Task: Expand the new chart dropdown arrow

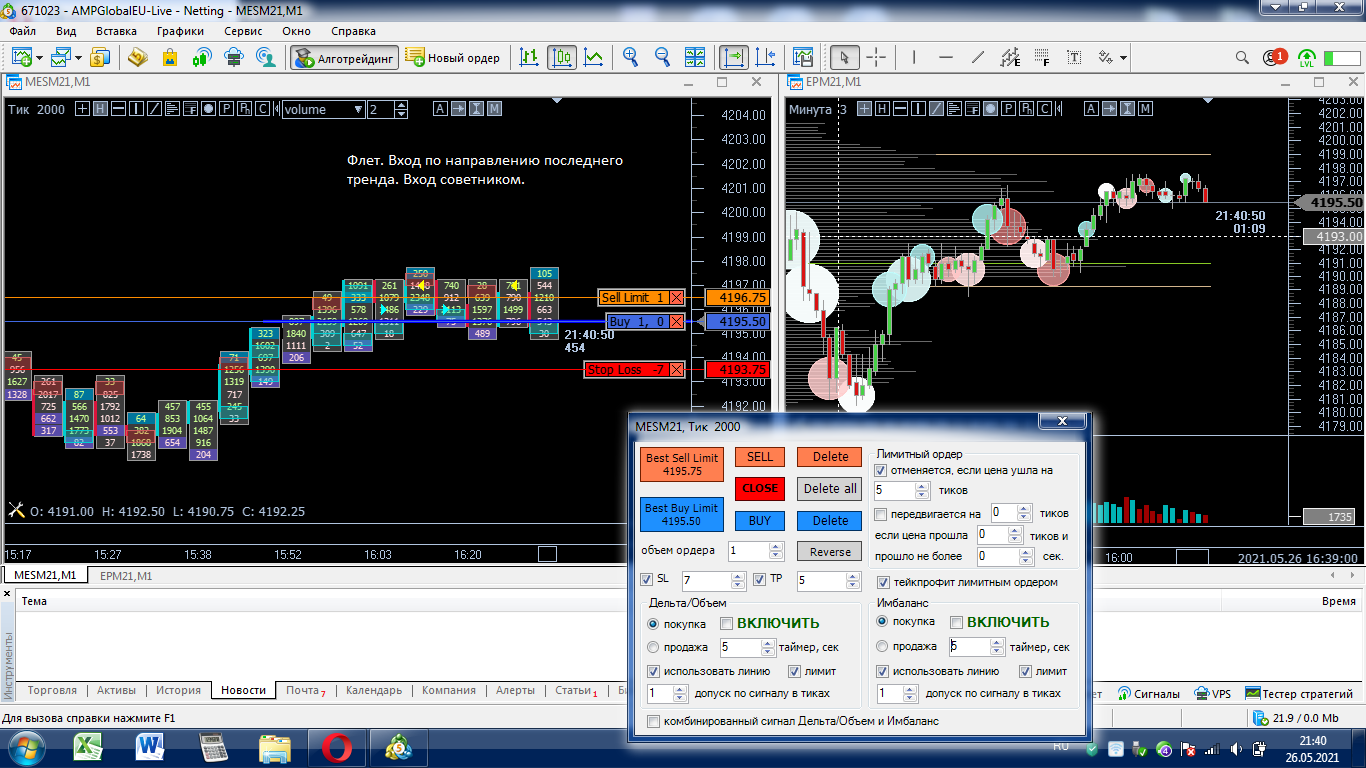Action: pyautogui.click(x=39, y=58)
